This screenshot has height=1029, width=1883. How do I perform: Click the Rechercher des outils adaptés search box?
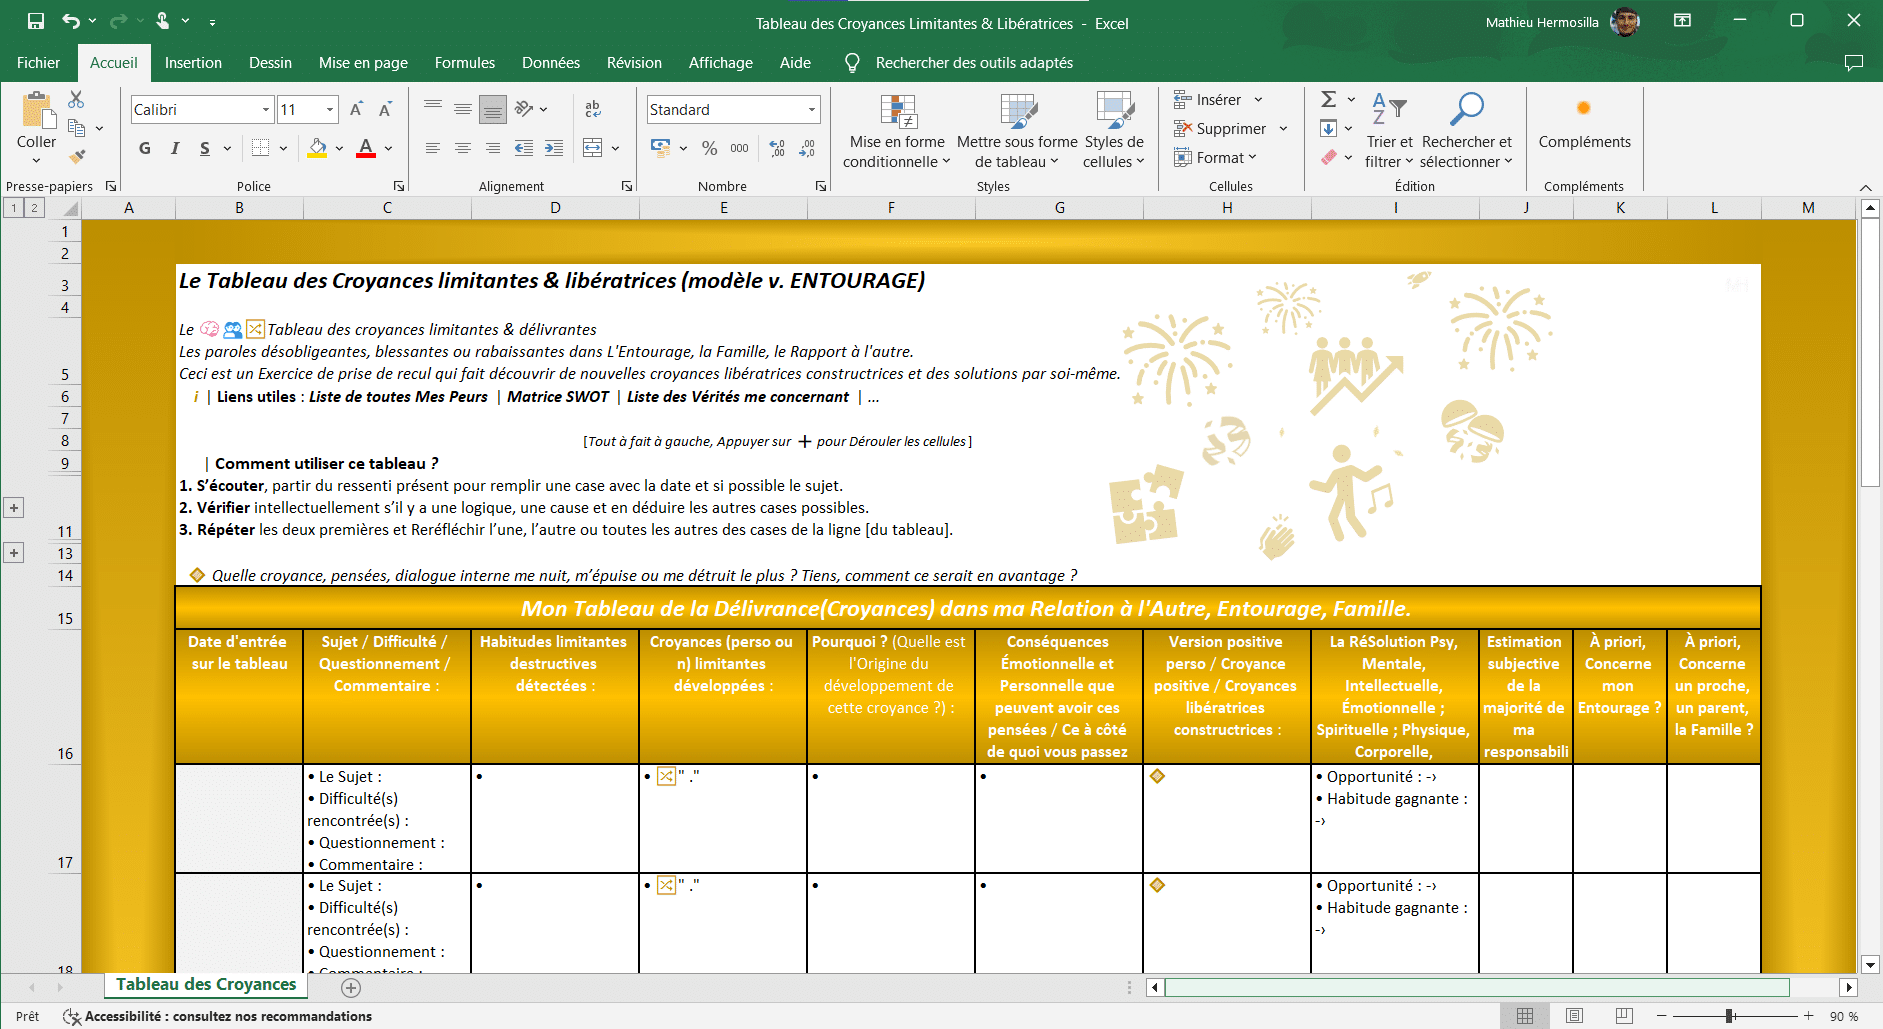click(973, 63)
